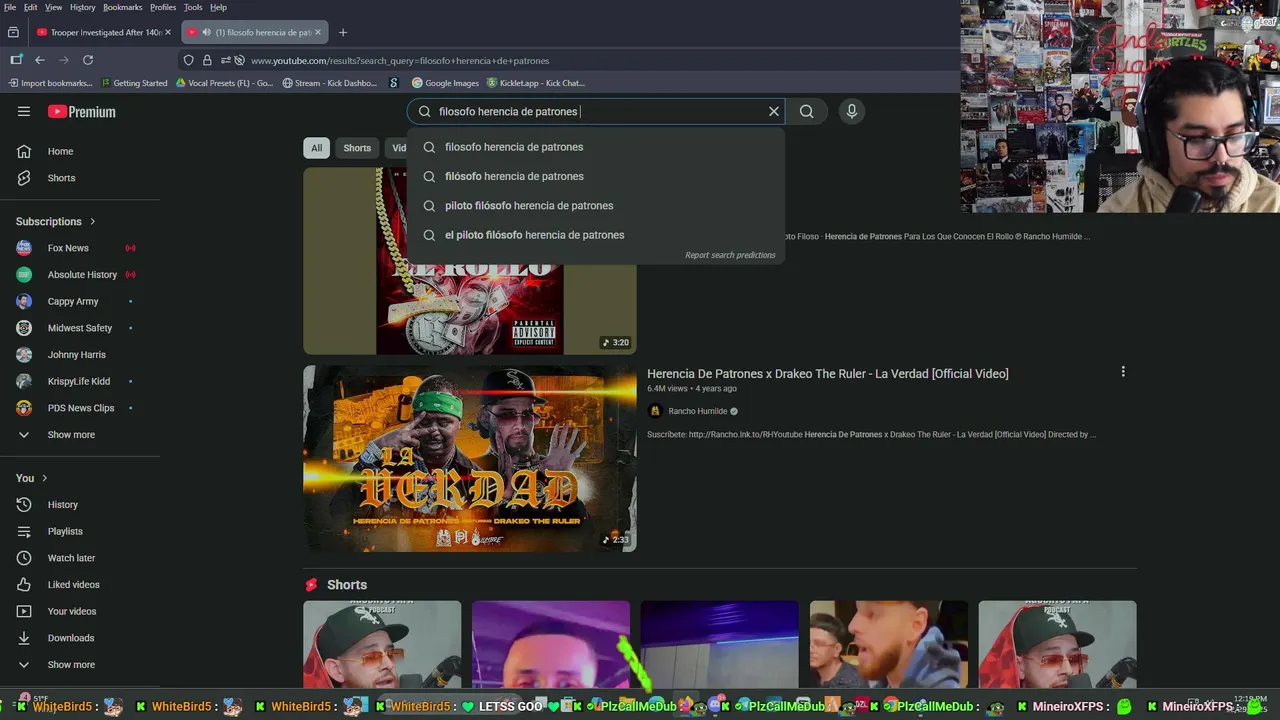Choose suggestion 'filósofo herencia de patrones'
The height and width of the screenshot is (720, 1280).
(x=596, y=176)
